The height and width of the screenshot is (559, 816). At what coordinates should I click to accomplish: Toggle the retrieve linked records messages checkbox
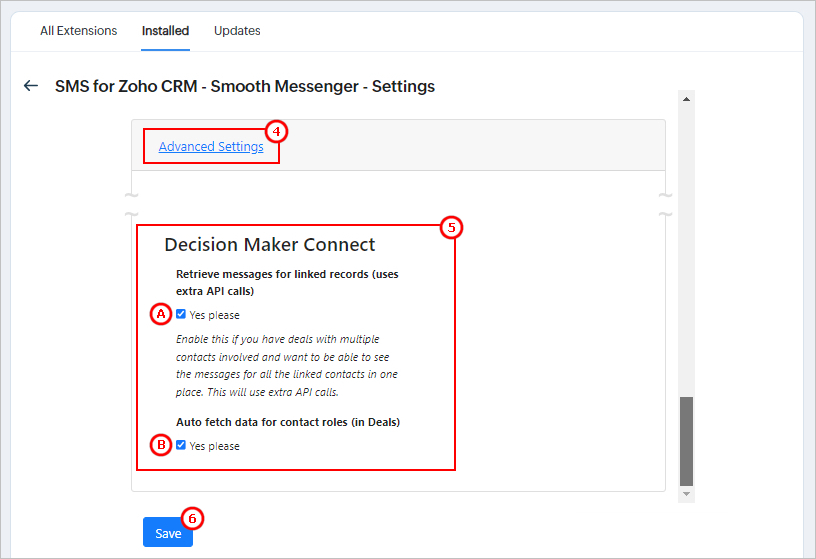coord(181,314)
